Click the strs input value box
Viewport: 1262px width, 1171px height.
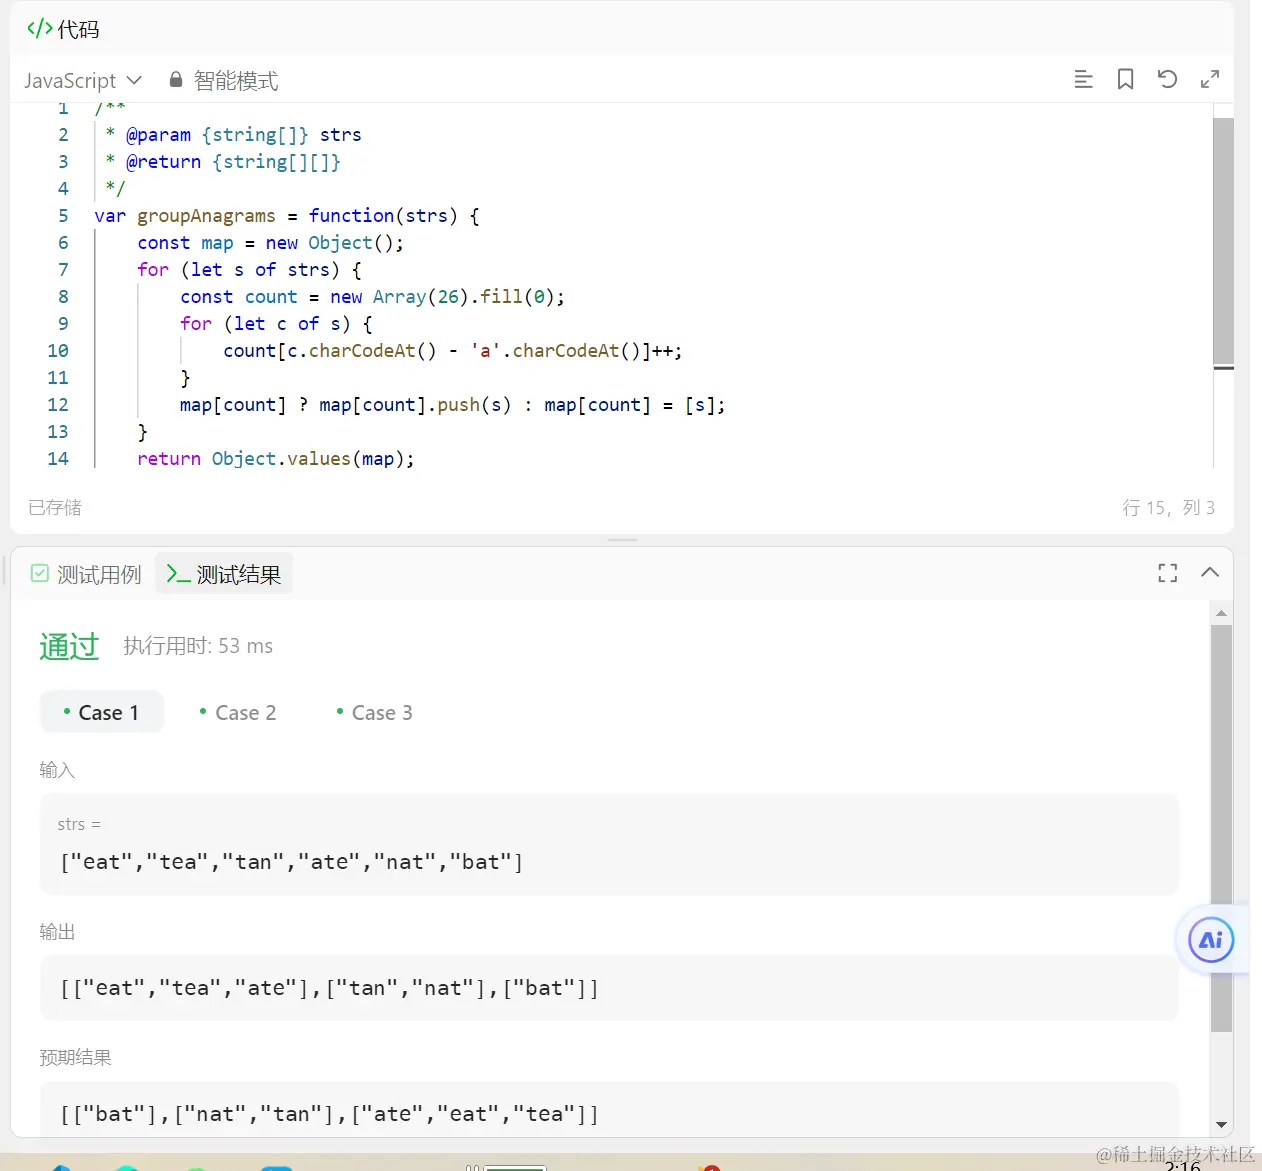[x=609, y=844]
